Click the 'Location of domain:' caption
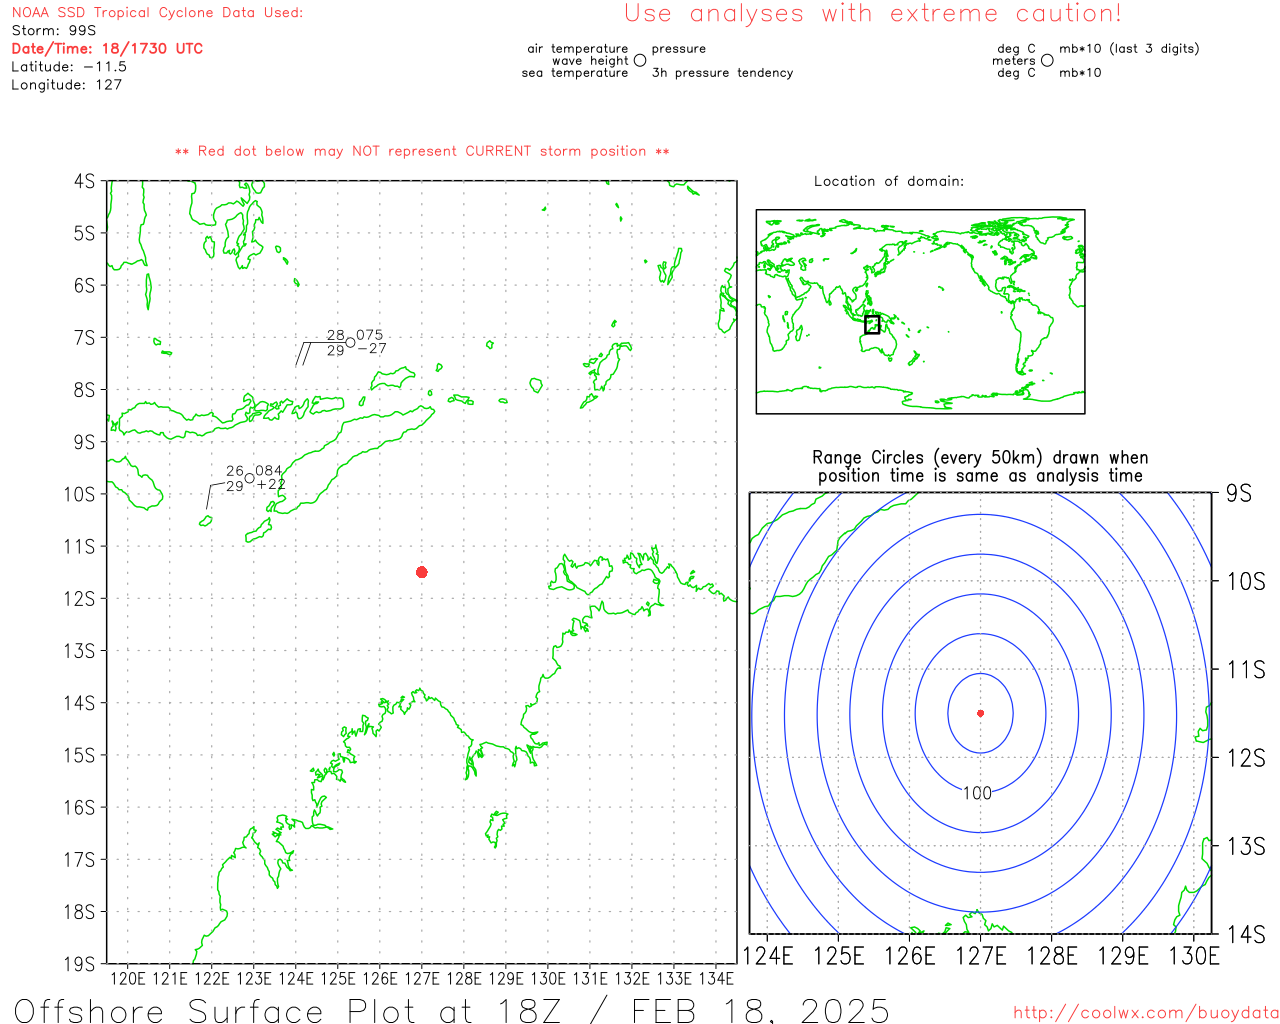The height and width of the screenshot is (1024, 1280). pyautogui.click(x=889, y=181)
